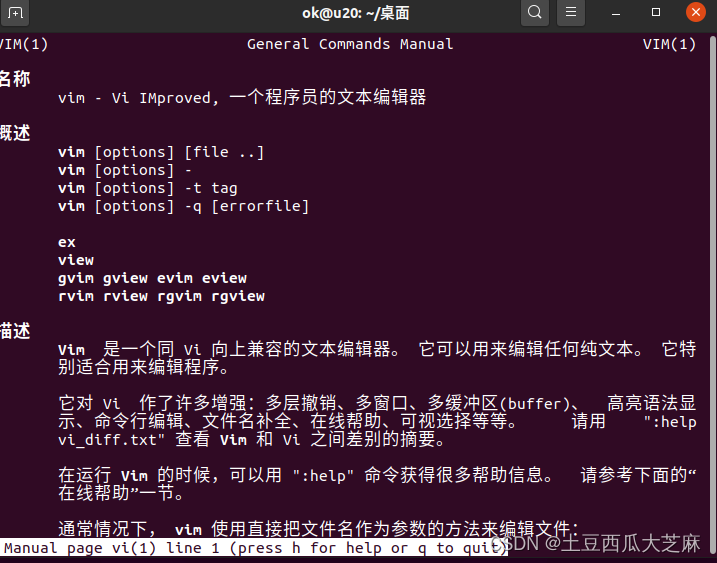Click the VIM(1) header at right
Screen dimensions: 717x563
(669, 44)
